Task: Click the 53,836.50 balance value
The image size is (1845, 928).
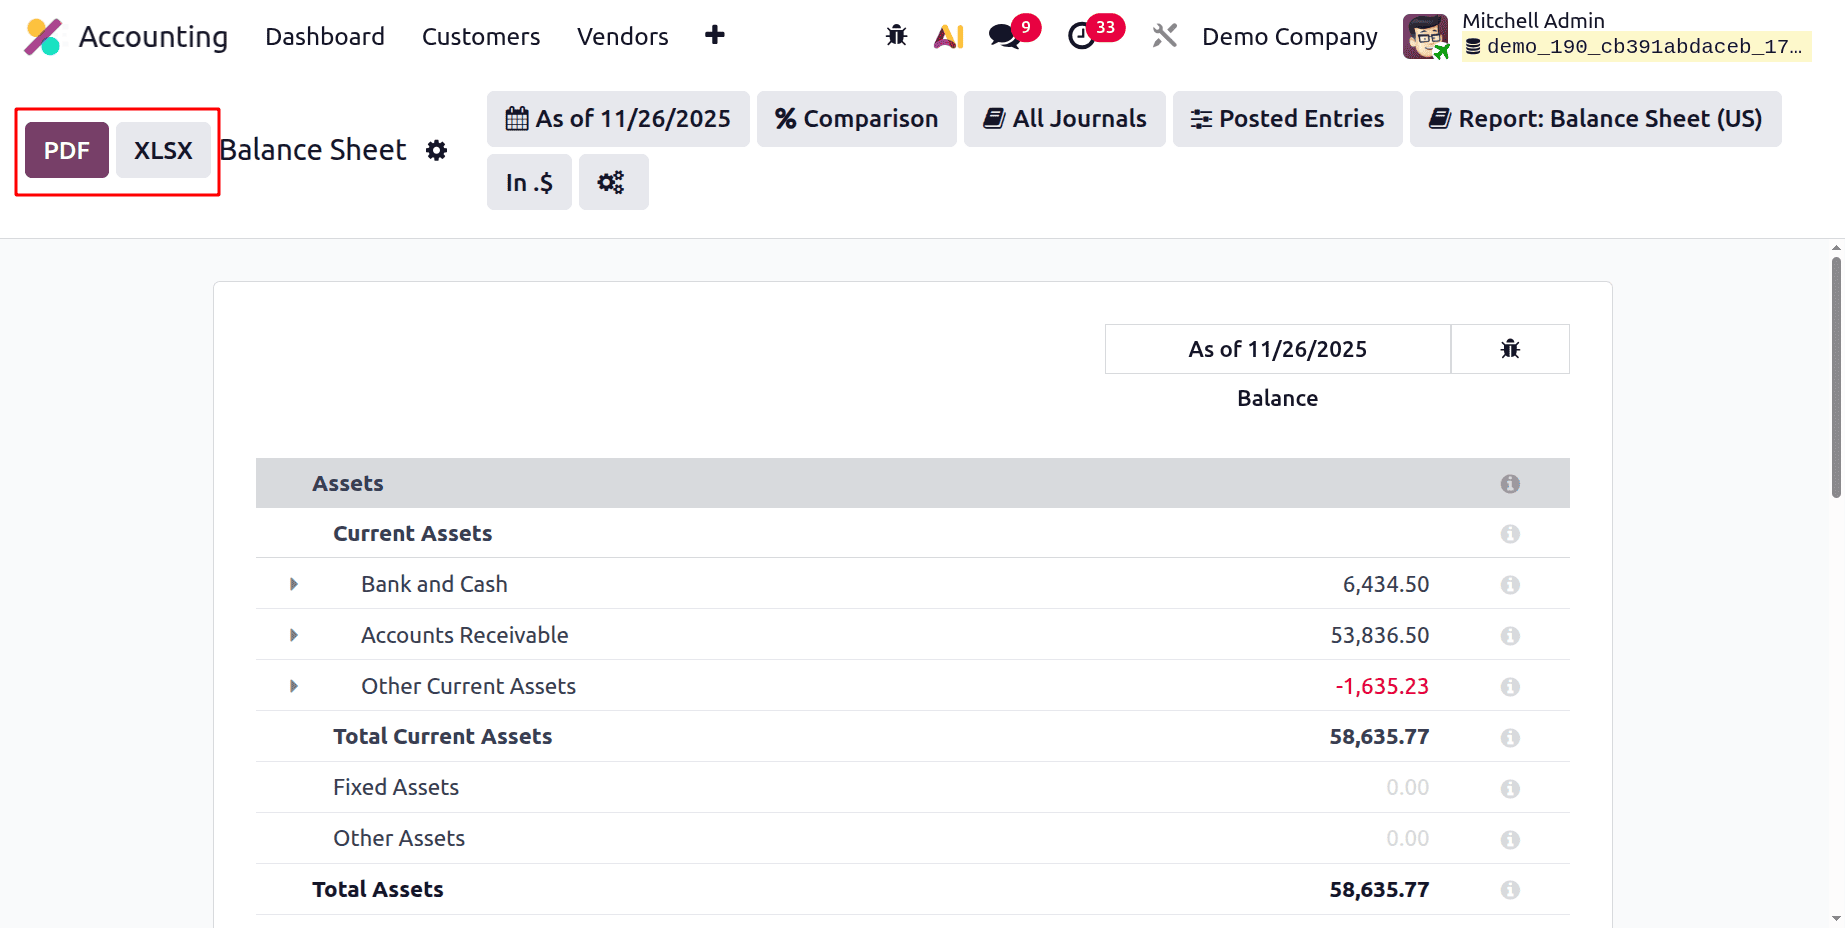Action: (x=1380, y=635)
